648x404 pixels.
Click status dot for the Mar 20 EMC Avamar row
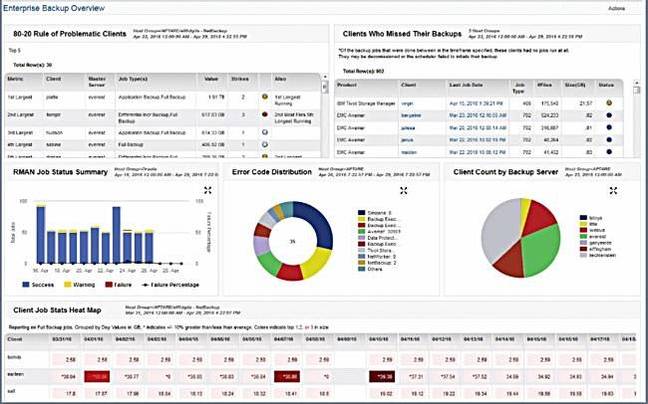click(609, 128)
